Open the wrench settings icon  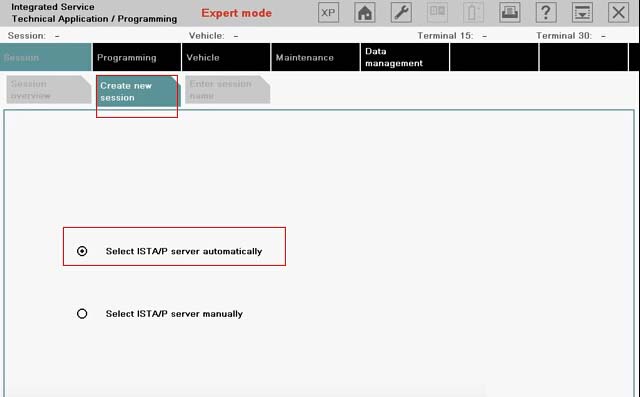tap(401, 13)
